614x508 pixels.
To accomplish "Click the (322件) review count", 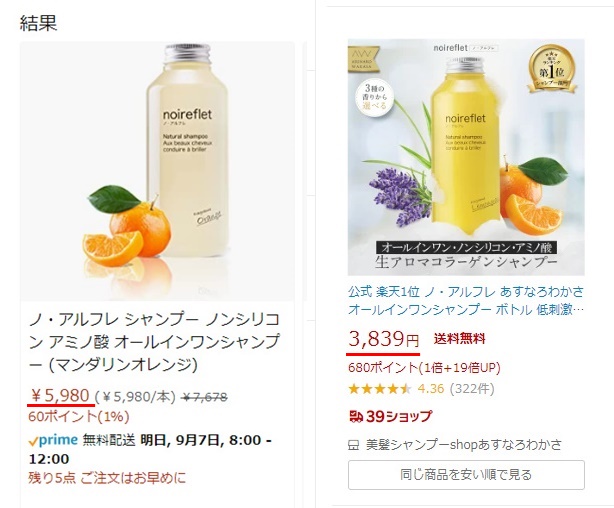I will coord(472,389).
